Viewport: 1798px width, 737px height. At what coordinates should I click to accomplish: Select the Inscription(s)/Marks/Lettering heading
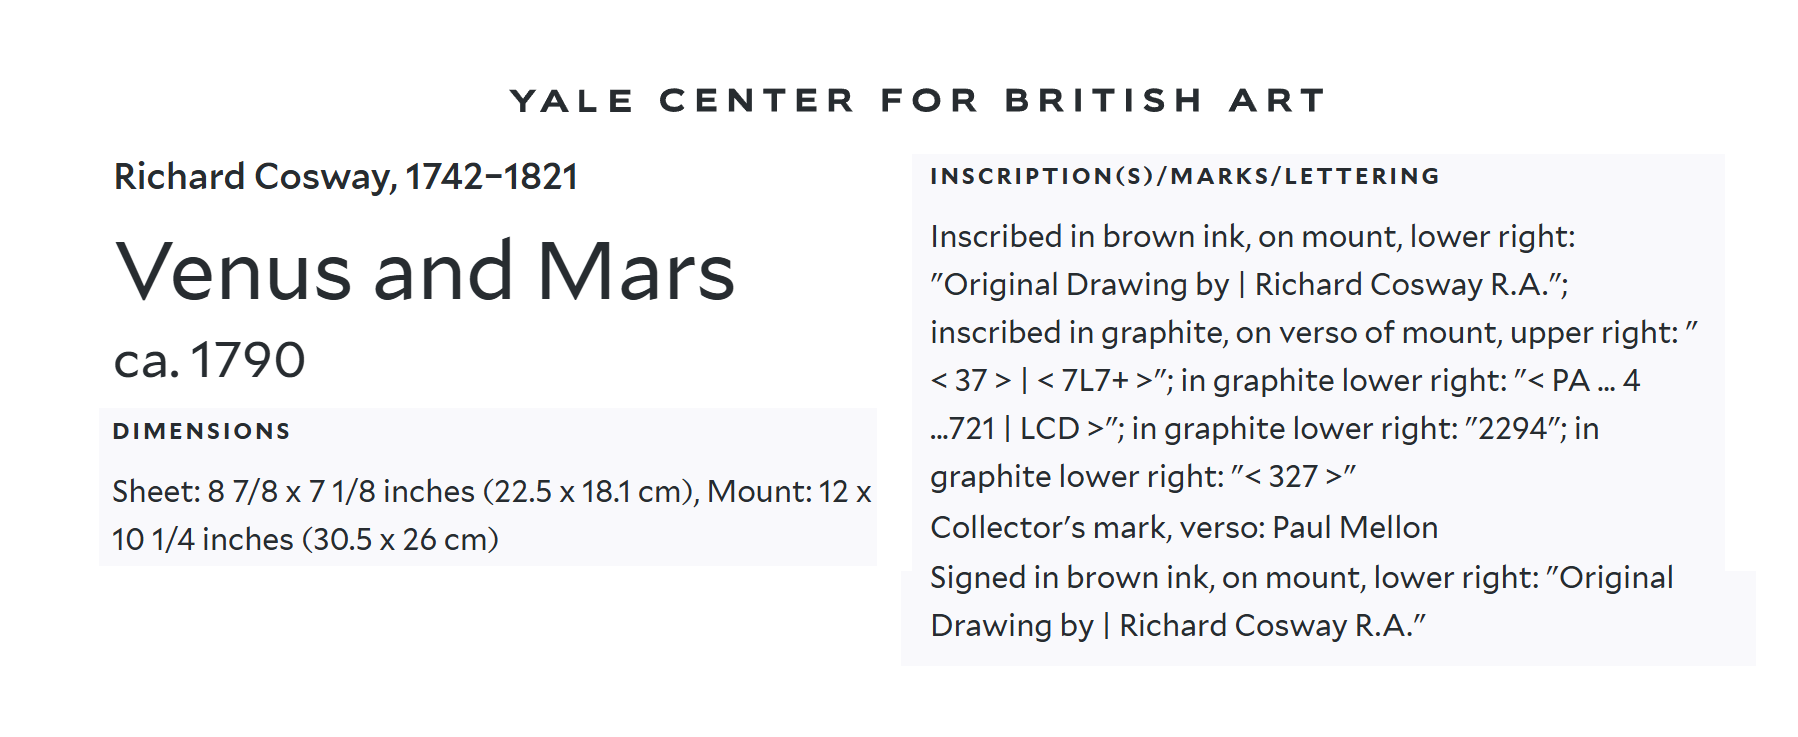(1184, 177)
